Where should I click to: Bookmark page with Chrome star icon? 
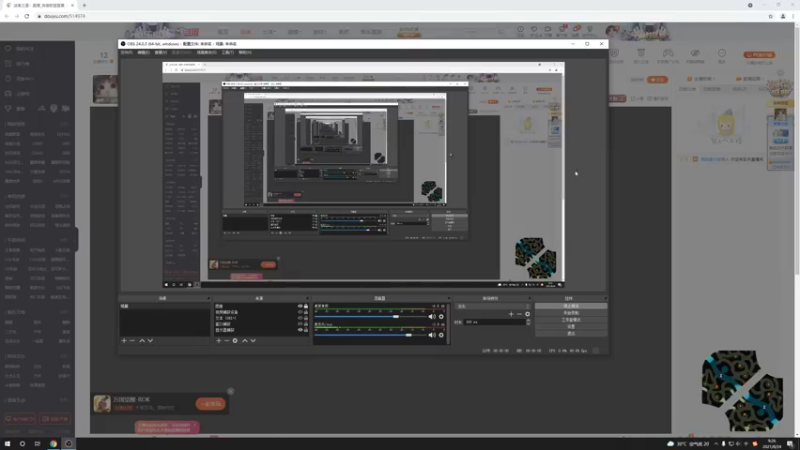pos(770,16)
